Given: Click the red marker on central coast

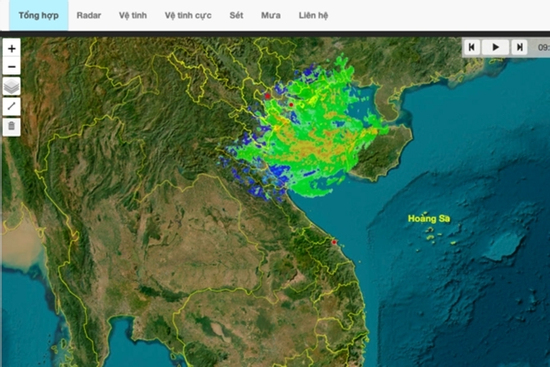Looking at the screenshot, I should pyautogui.click(x=334, y=242).
